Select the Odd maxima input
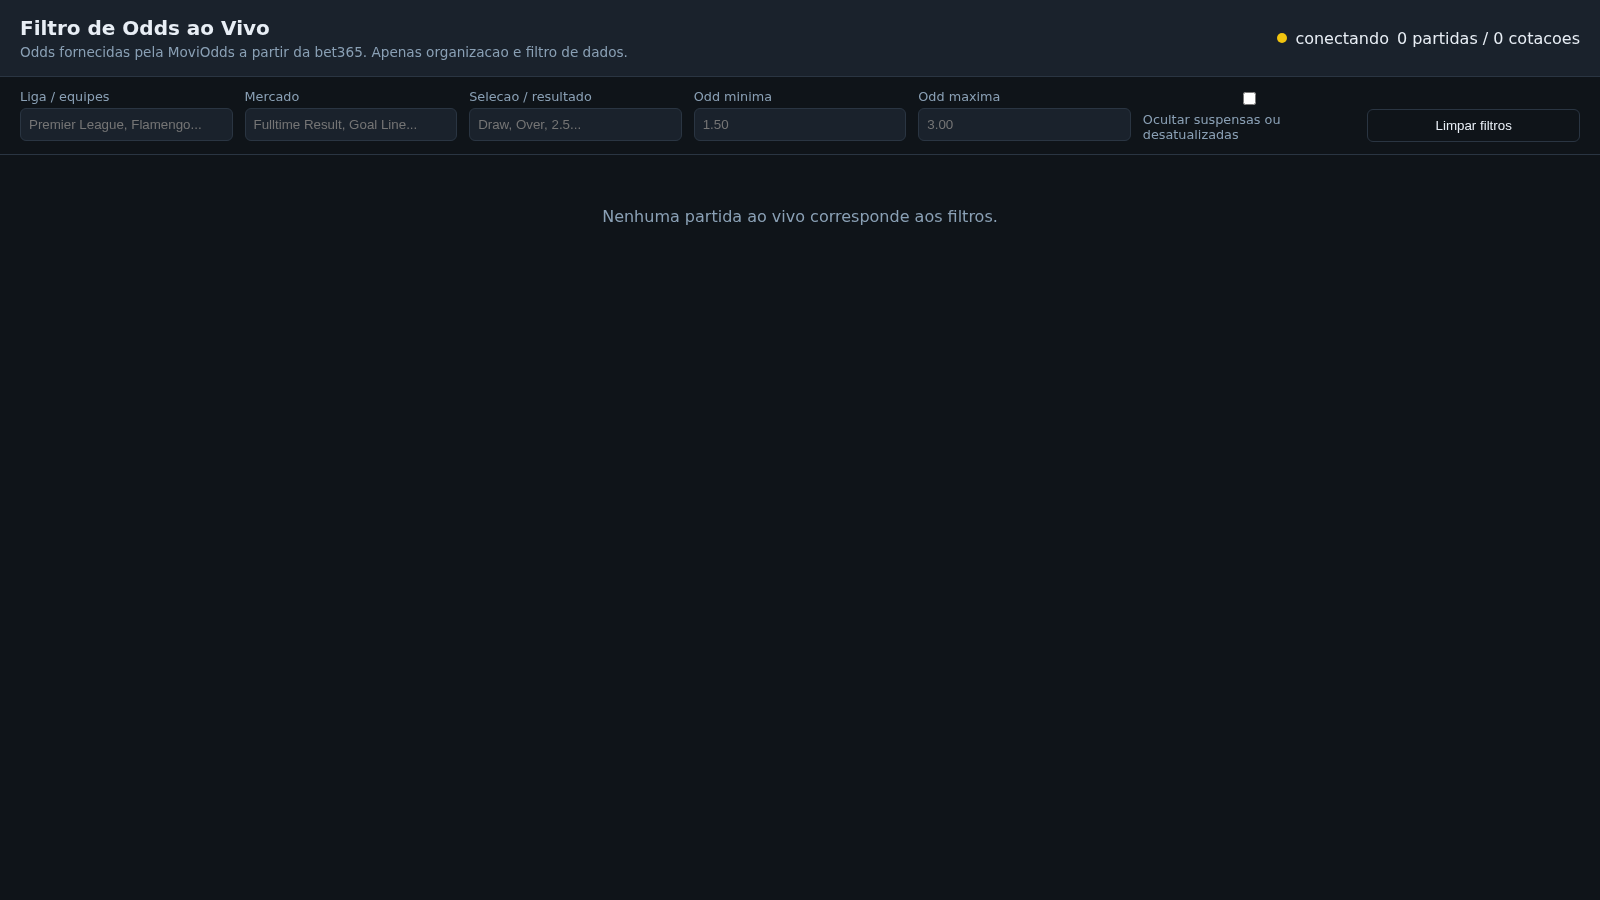1600x900 pixels. click(1024, 124)
